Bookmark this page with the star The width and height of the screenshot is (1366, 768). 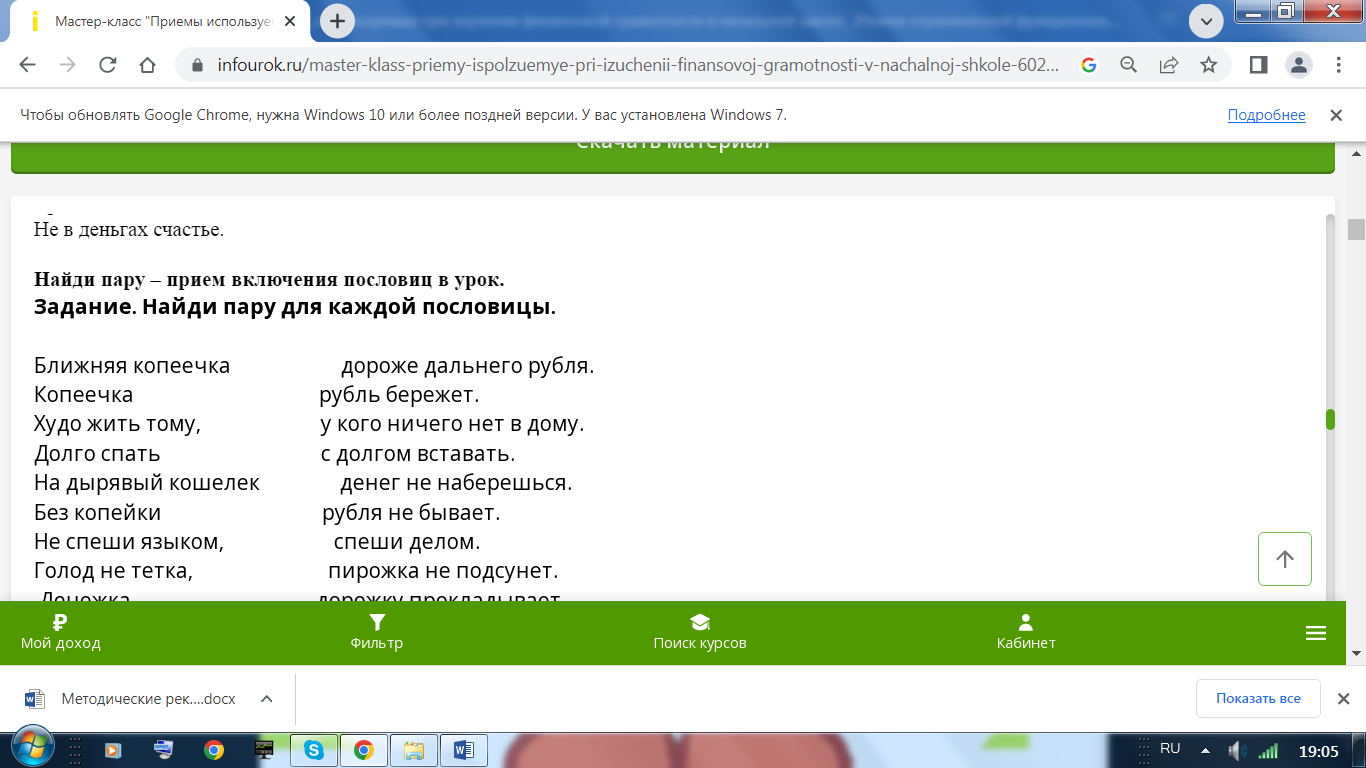click(1208, 65)
